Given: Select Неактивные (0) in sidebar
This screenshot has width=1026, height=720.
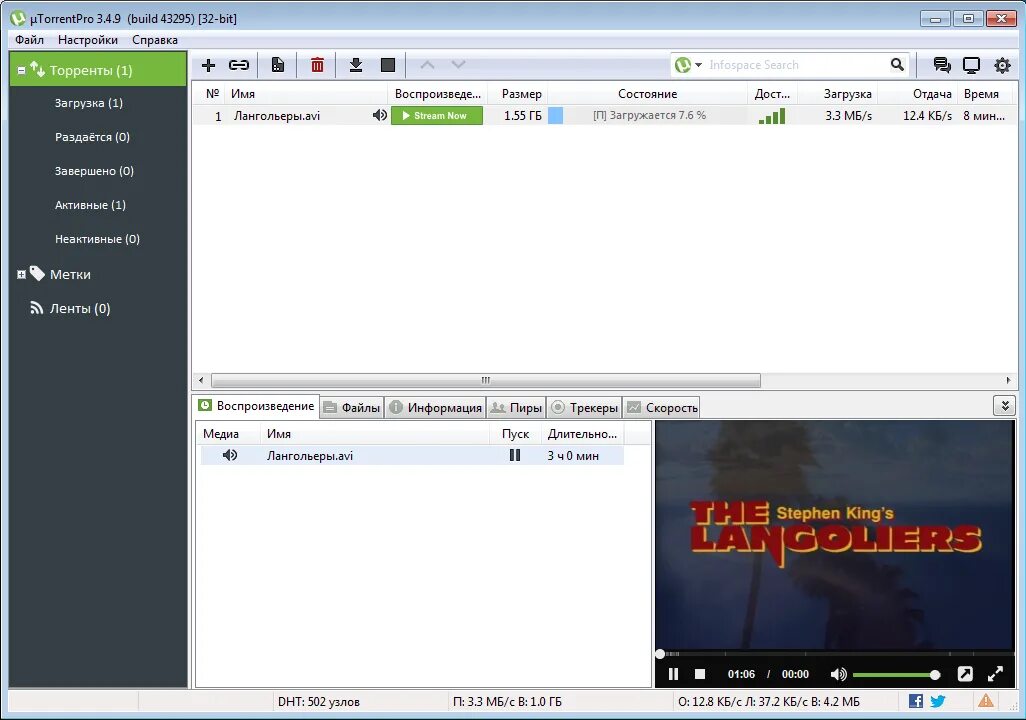Looking at the screenshot, I should point(97,239).
